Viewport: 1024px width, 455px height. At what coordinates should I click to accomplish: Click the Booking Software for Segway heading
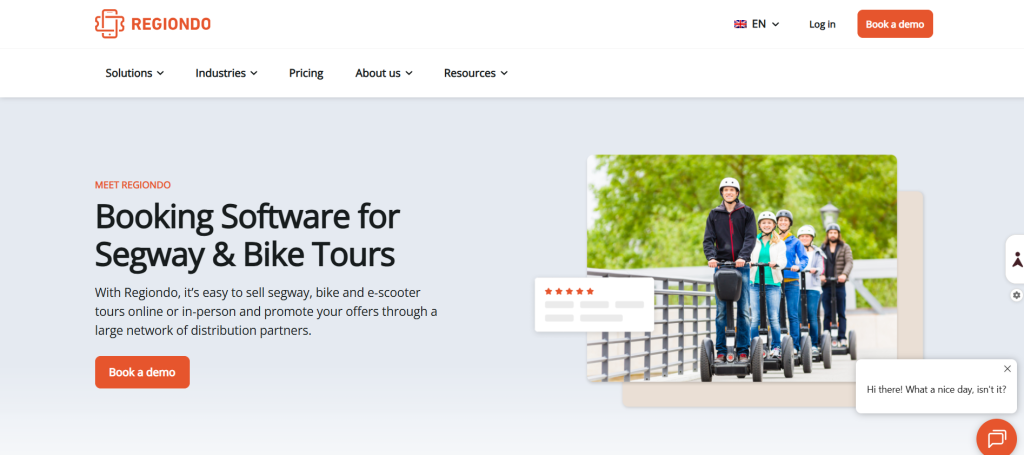coord(248,236)
